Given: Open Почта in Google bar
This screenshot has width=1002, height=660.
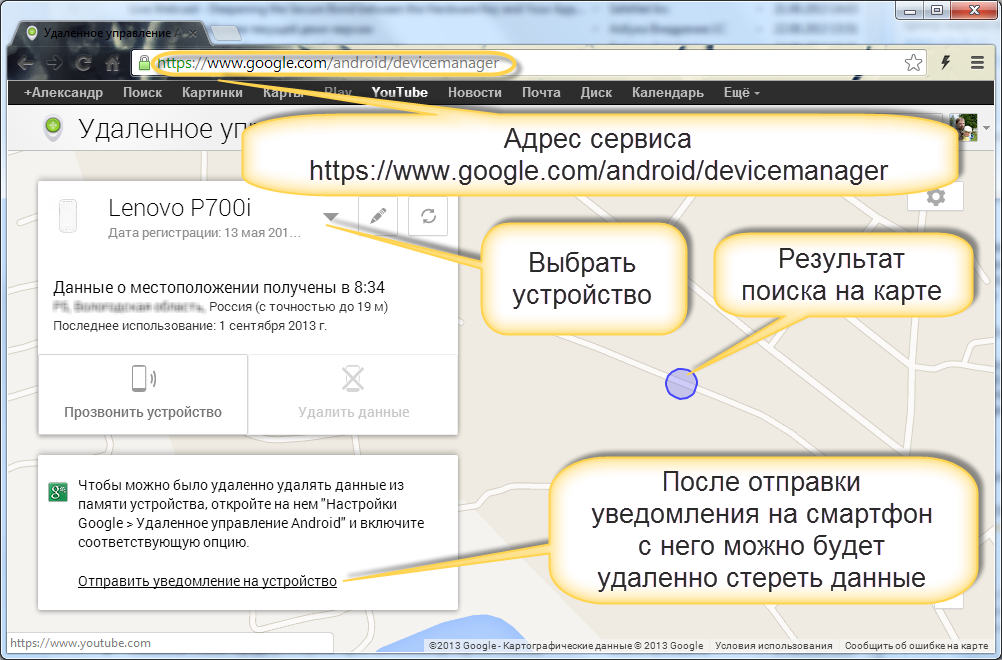Looking at the screenshot, I should pos(541,92).
